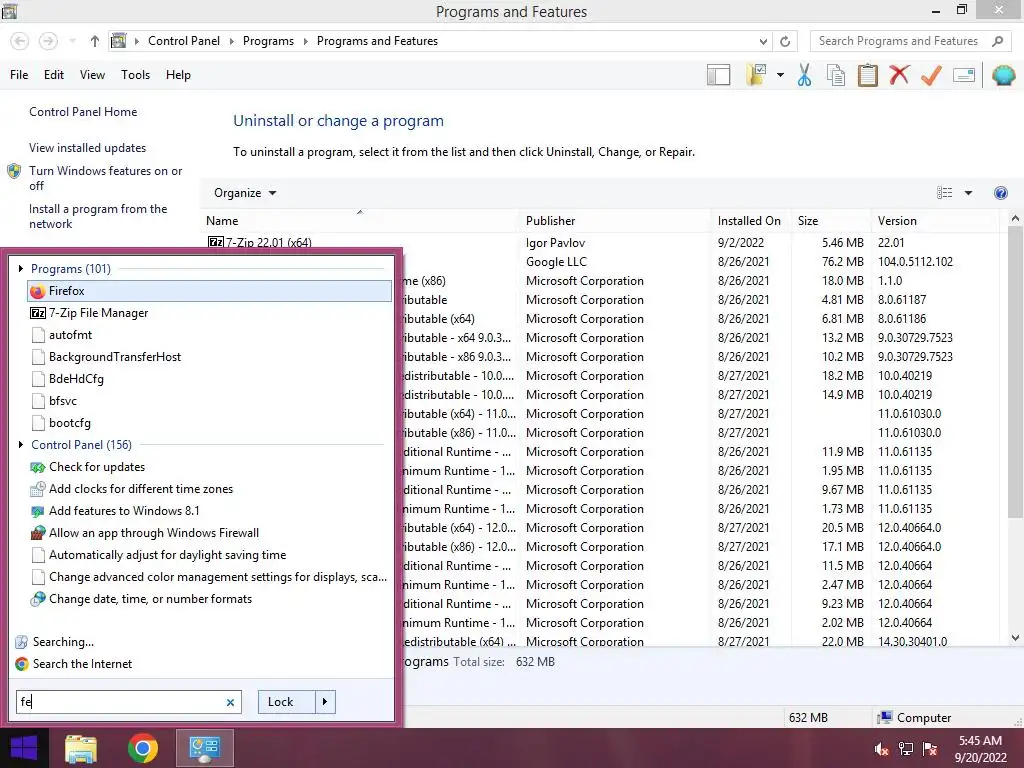Open the Lock button options arrow

(325, 702)
